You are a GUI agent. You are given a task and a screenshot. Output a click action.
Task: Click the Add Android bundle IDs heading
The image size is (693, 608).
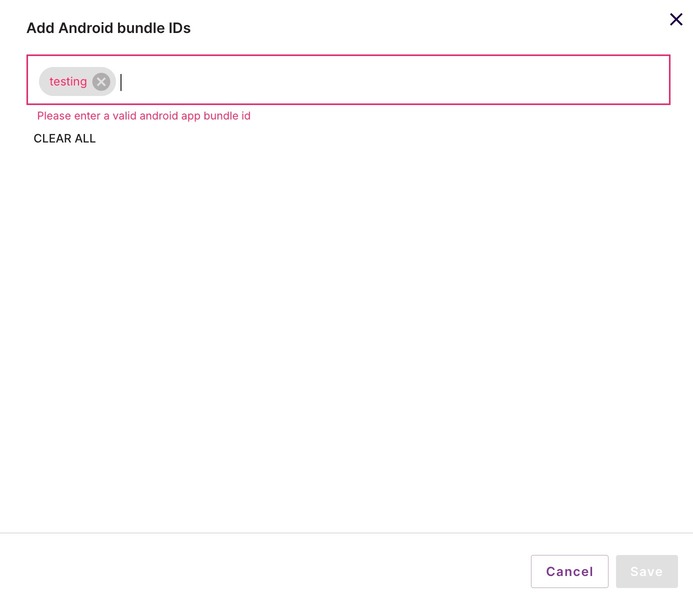(x=109, y=28)
